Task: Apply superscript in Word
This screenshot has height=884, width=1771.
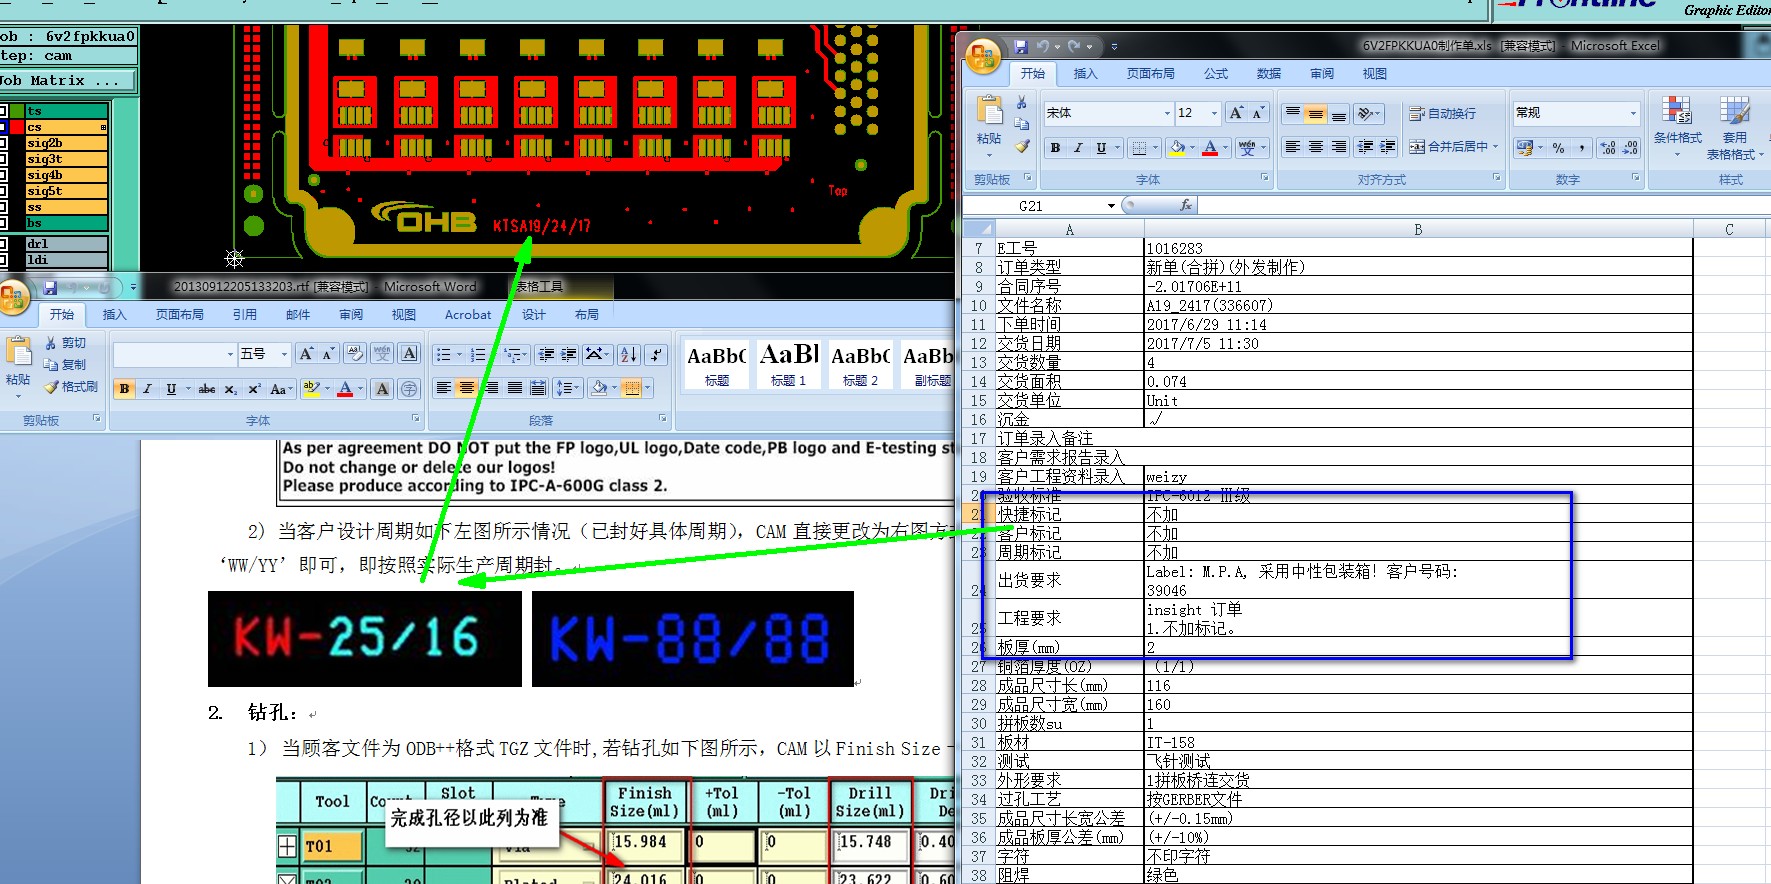Action: tap(254, 389)
